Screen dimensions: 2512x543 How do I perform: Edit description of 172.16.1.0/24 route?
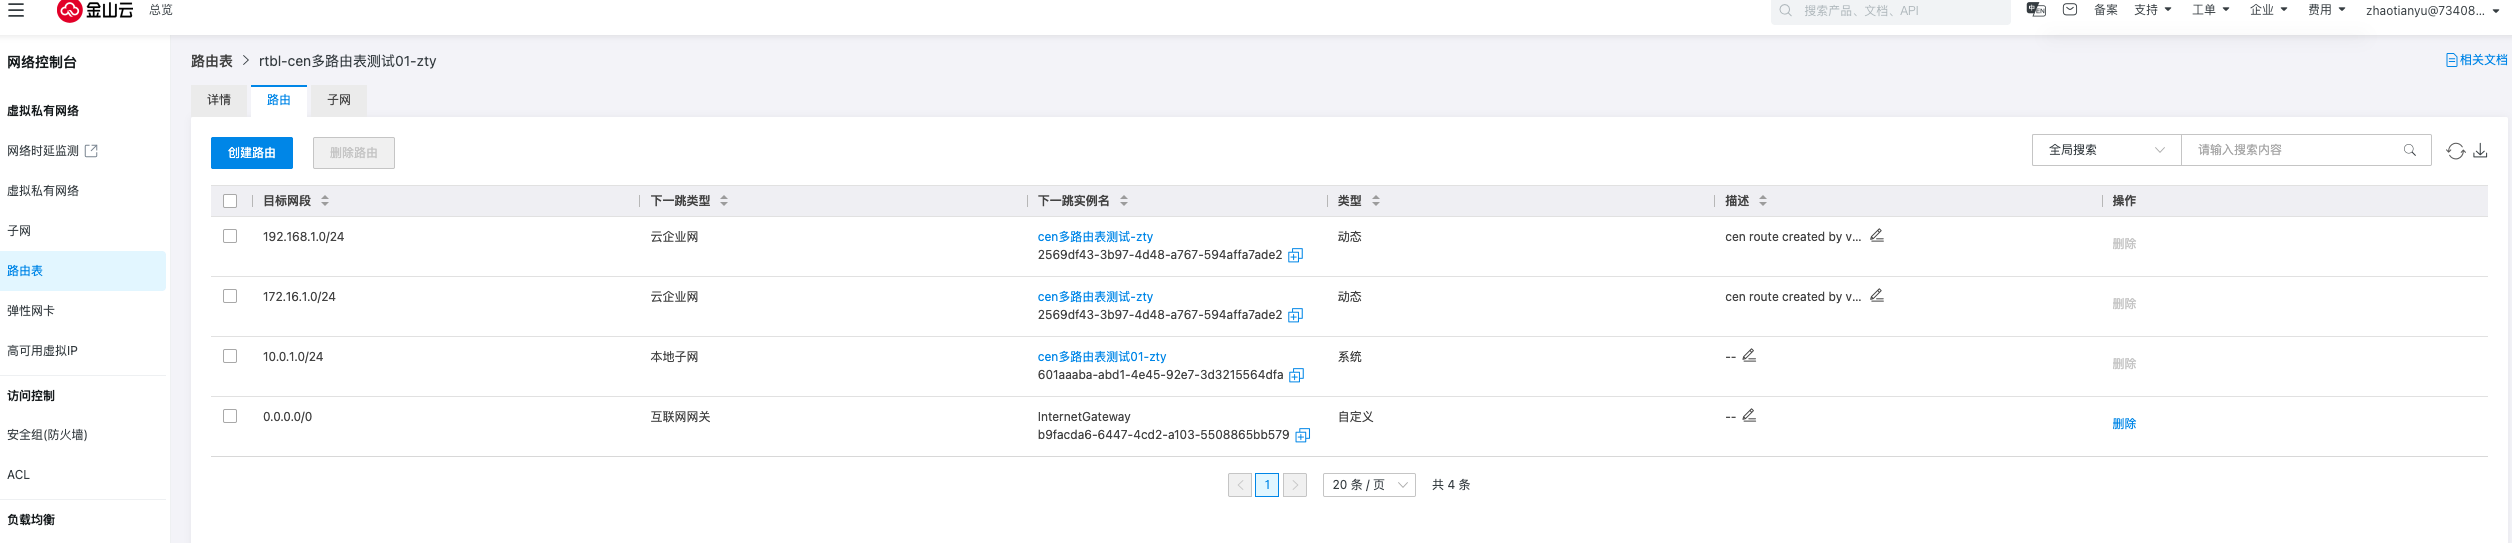point(1877,296)
